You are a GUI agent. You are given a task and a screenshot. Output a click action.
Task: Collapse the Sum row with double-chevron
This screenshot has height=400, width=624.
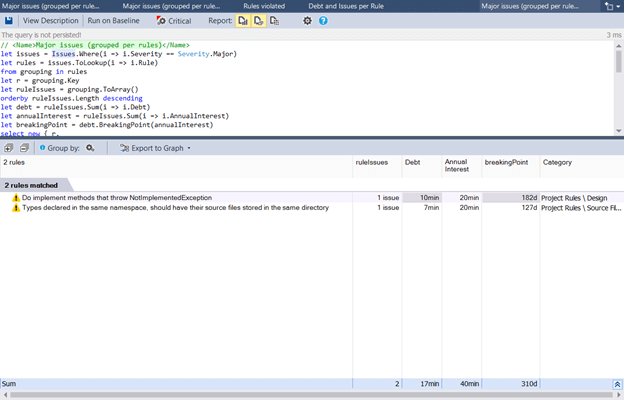(x=617, y=383)
